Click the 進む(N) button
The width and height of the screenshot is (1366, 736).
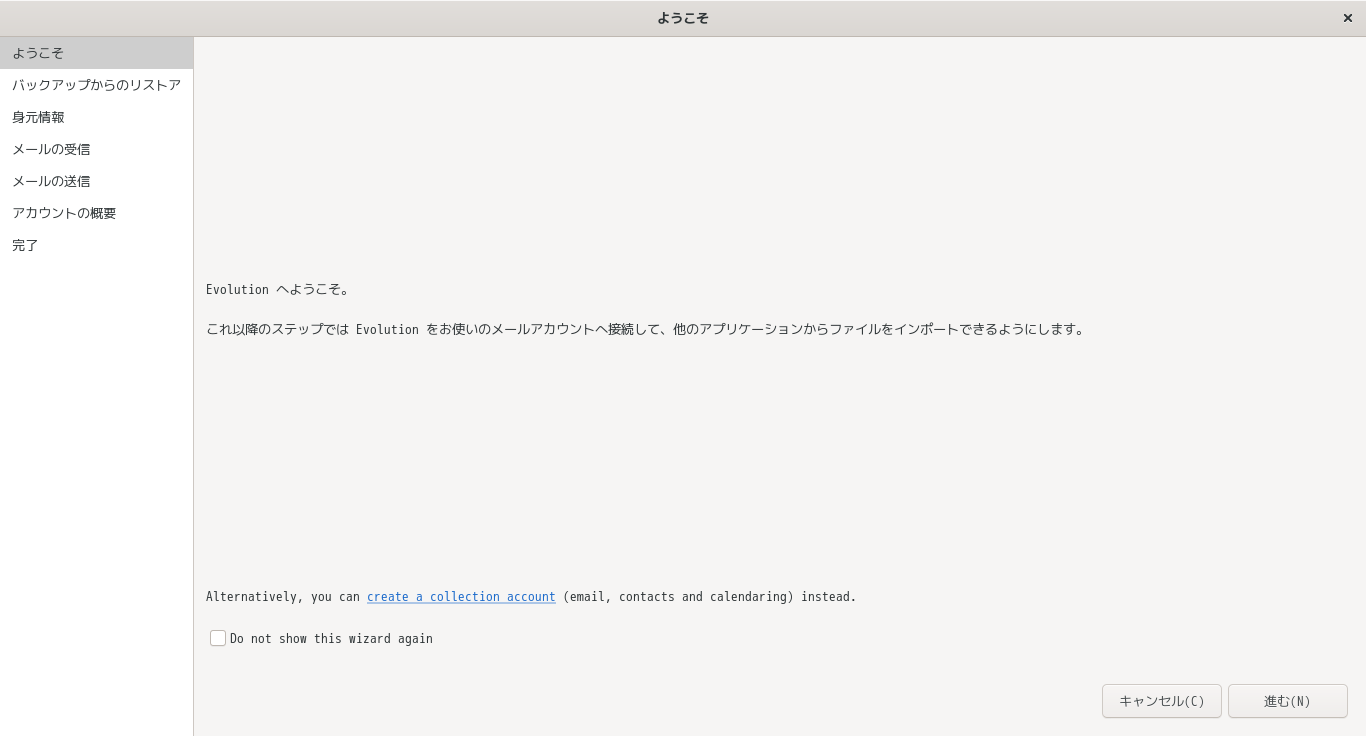1288,701
